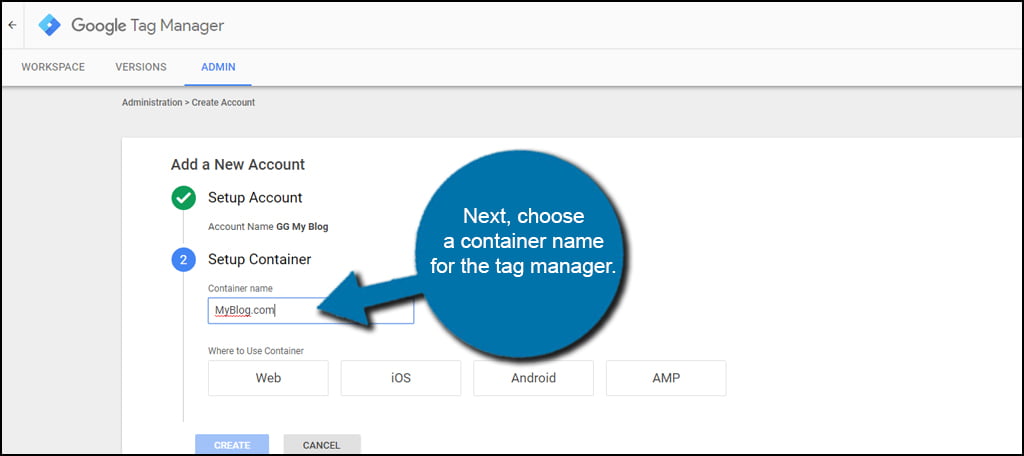1024x456 pixels.
Task: Click the Where to Use Container label
Action: pyautogui.click(x=256, y=351)
